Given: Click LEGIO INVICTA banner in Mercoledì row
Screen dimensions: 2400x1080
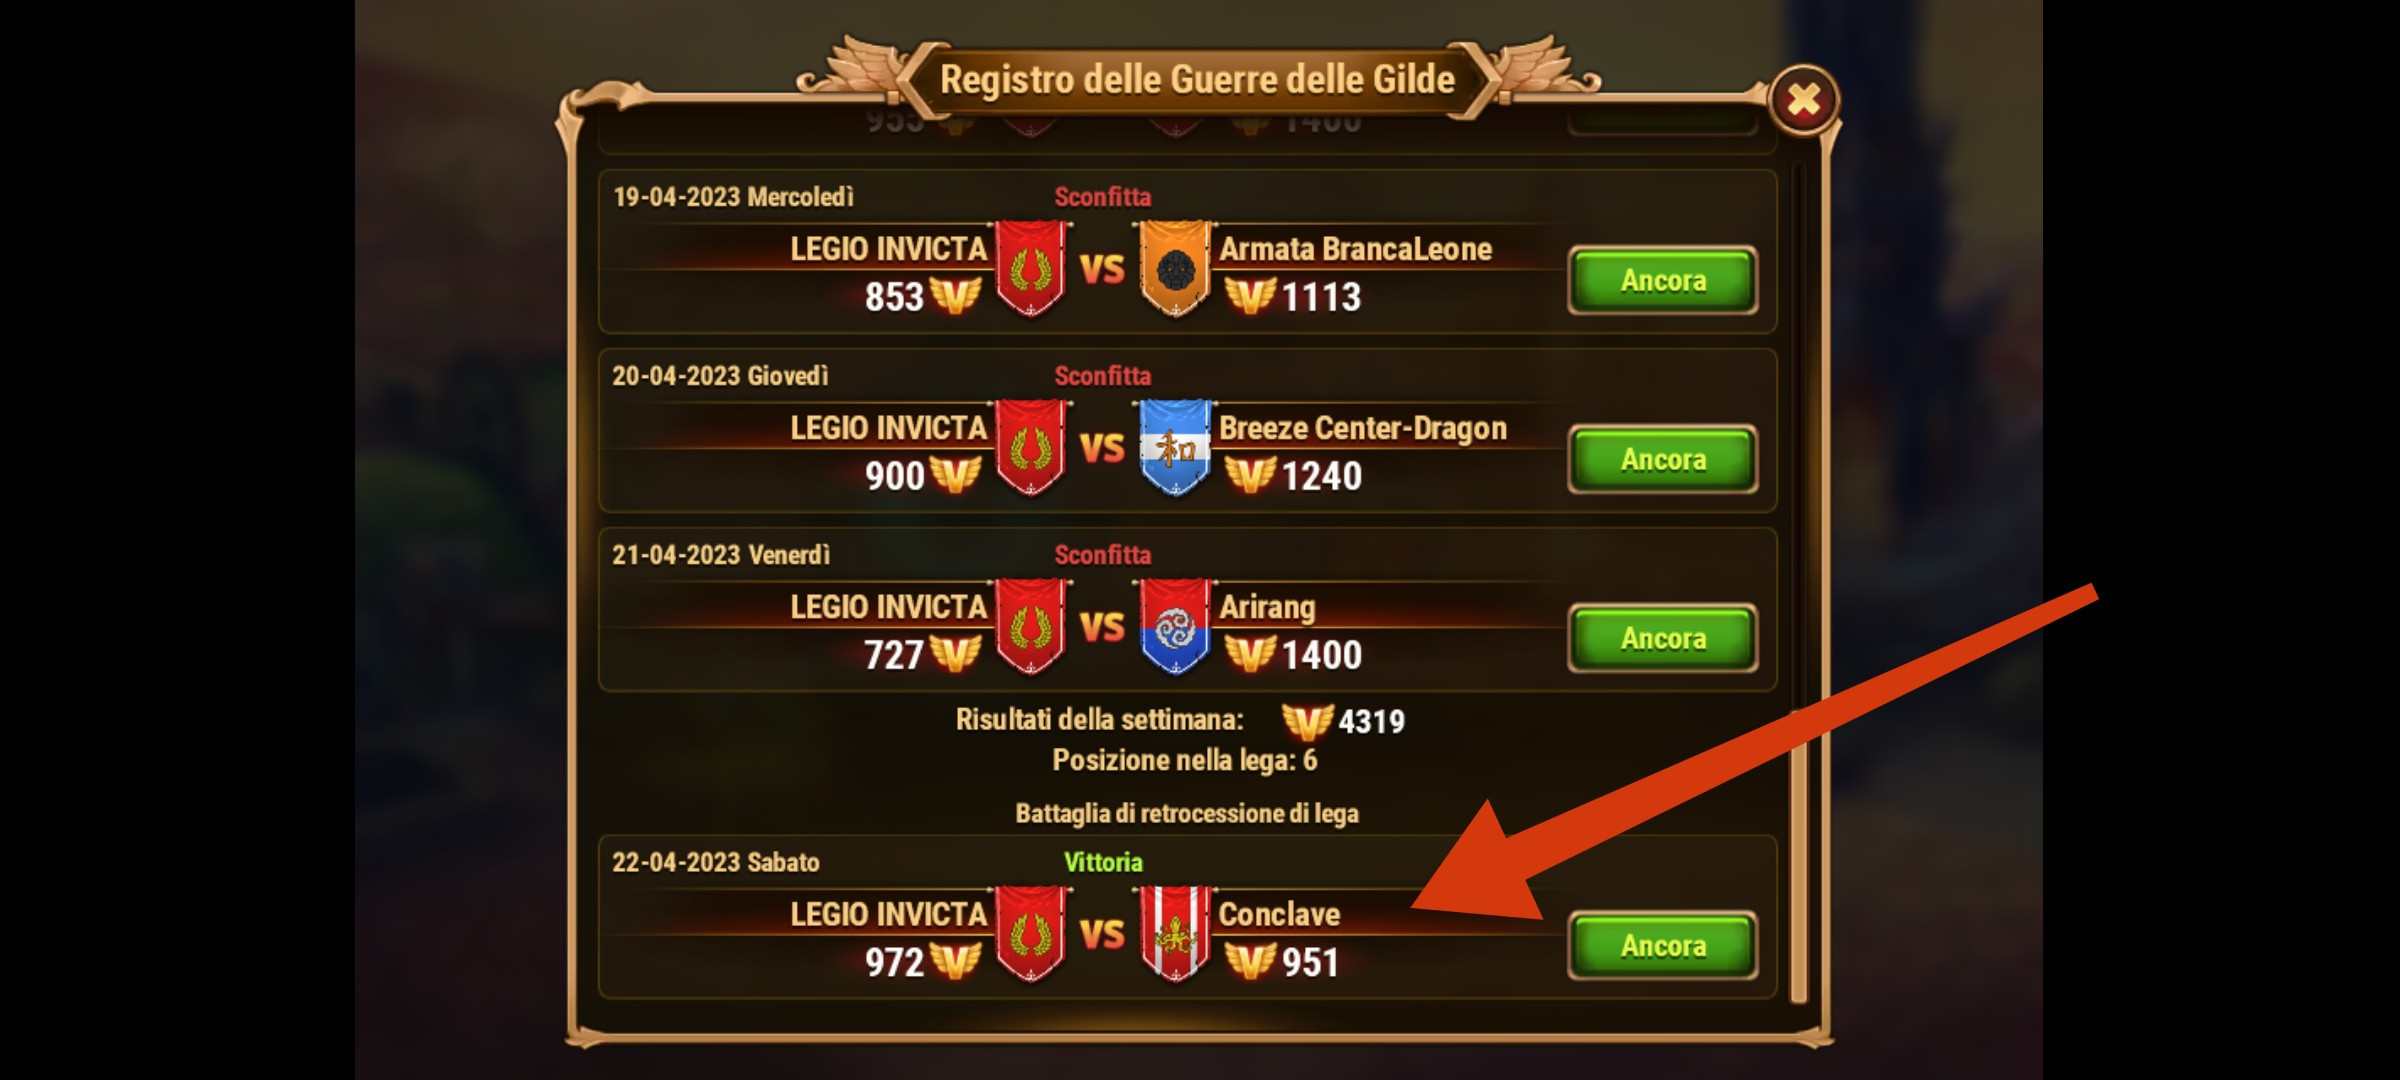Looking at the screenshot, I should pyautogui.click(x=1030, y=268).
